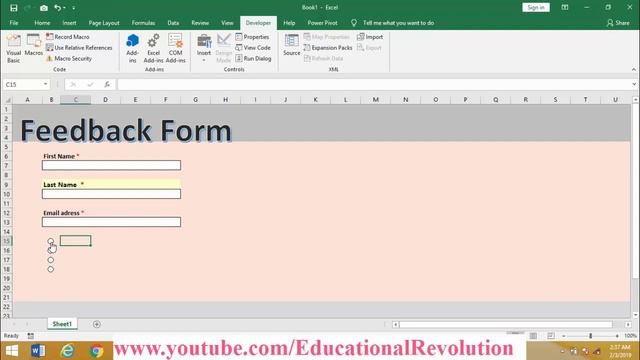Viewport: 640px width, 360px height.
Task: Open Word from the taskbar
Action: 38,351
